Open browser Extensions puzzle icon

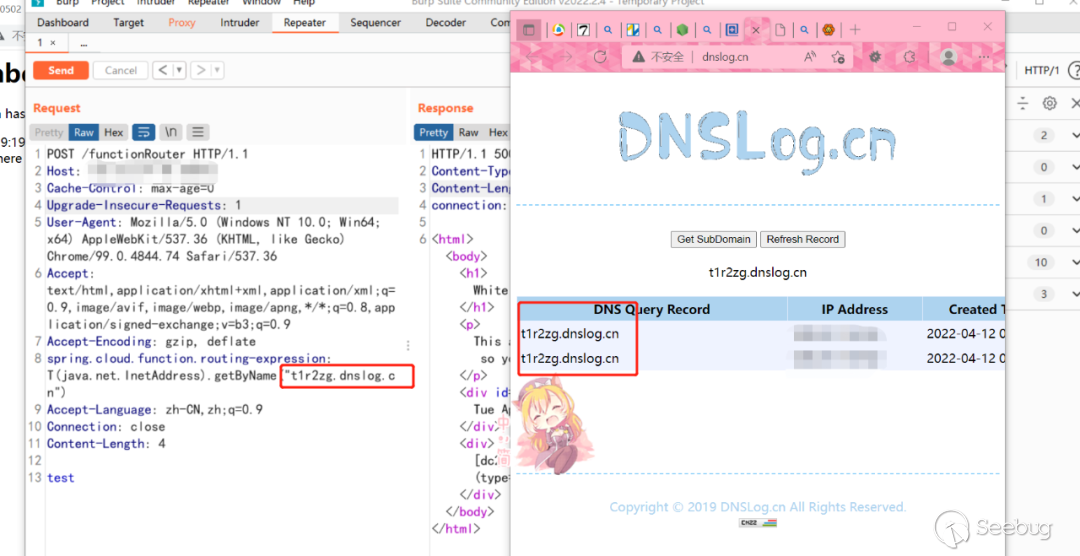(910, 56)
